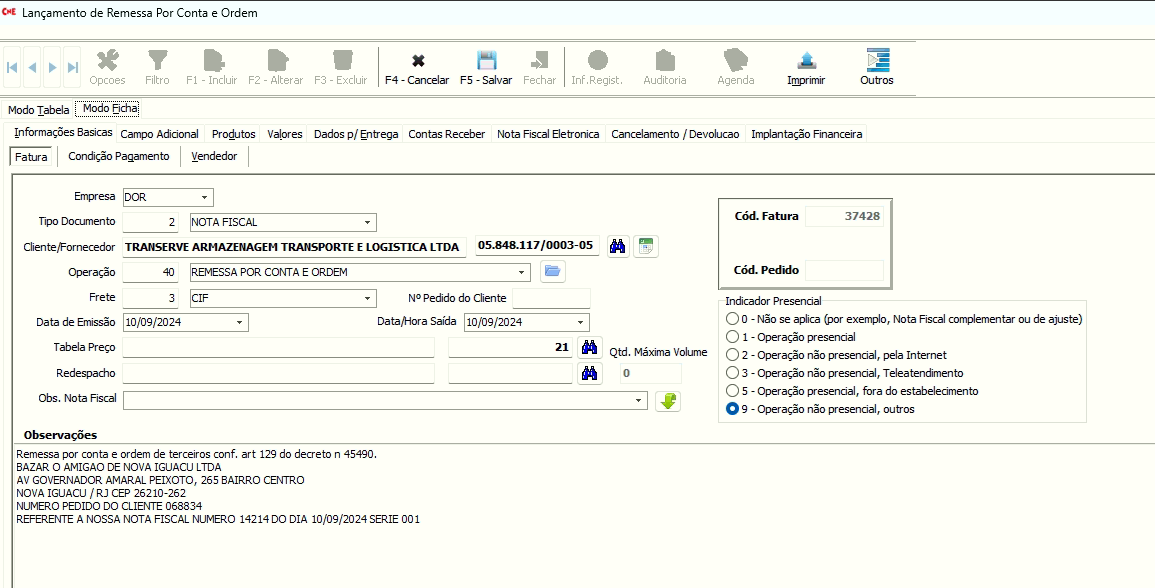Open the Condição Pagamento sub-tab

click(118, 157)
